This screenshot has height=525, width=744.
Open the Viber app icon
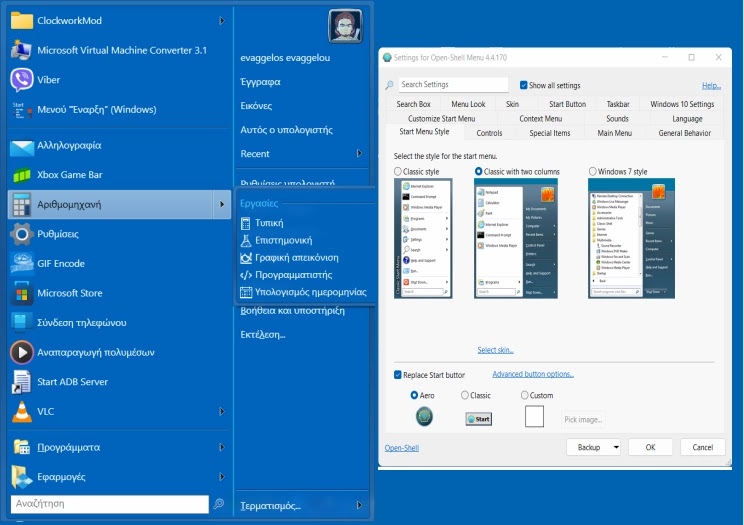click(x=21, y=80)
